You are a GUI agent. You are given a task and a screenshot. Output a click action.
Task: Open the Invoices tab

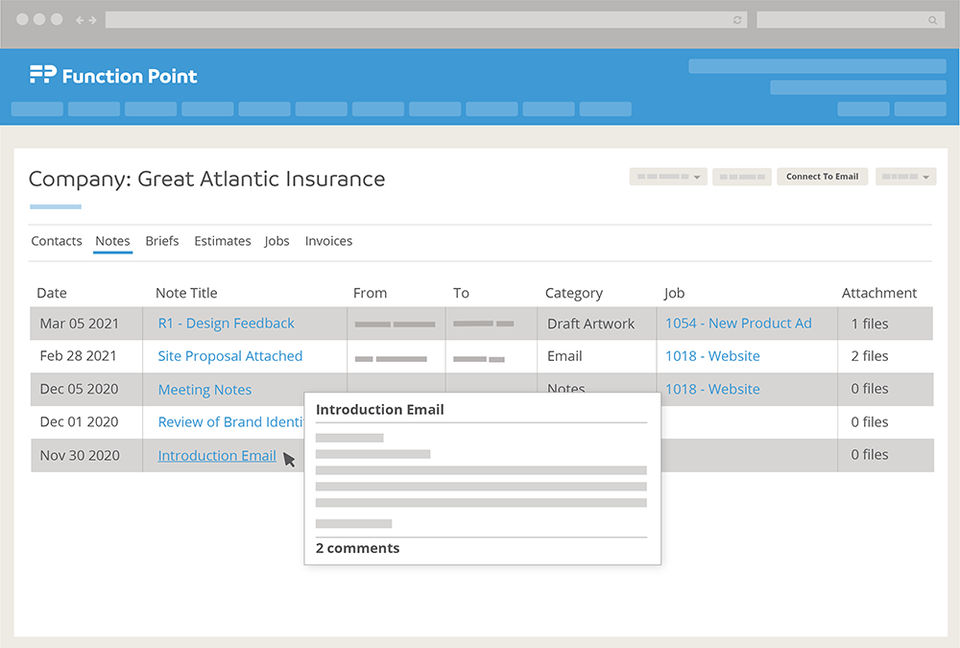pos(328,241)
